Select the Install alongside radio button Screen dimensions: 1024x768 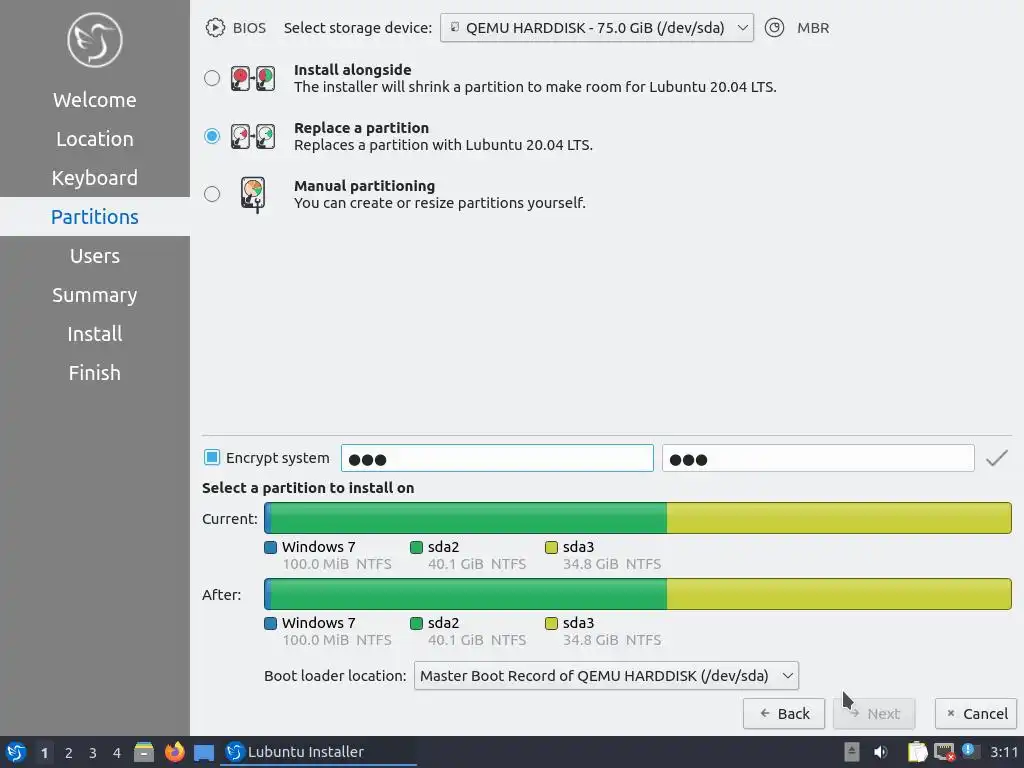click(212, 78)
